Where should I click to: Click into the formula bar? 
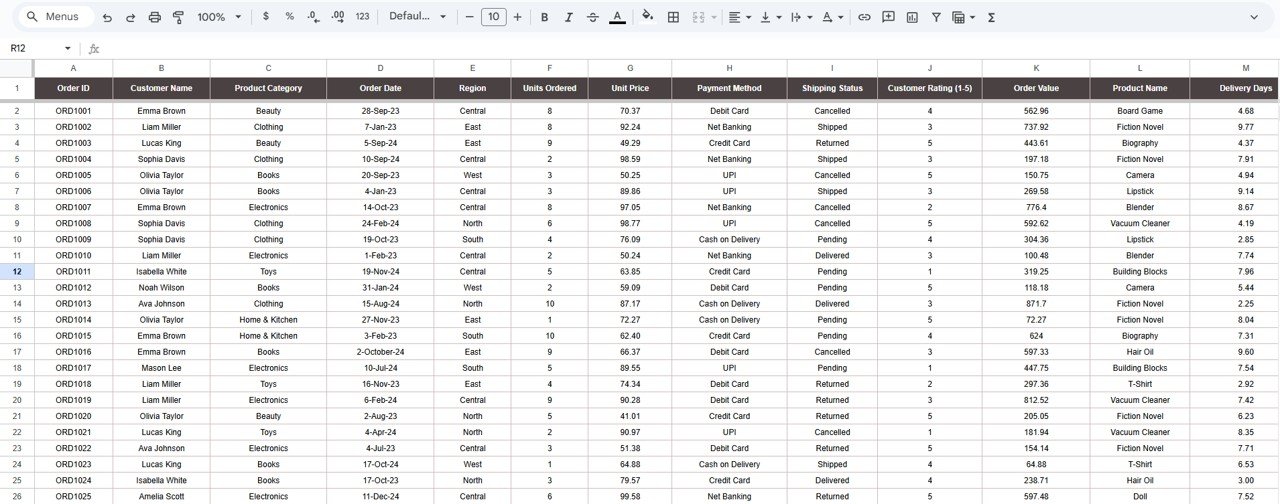pos(690,48)
